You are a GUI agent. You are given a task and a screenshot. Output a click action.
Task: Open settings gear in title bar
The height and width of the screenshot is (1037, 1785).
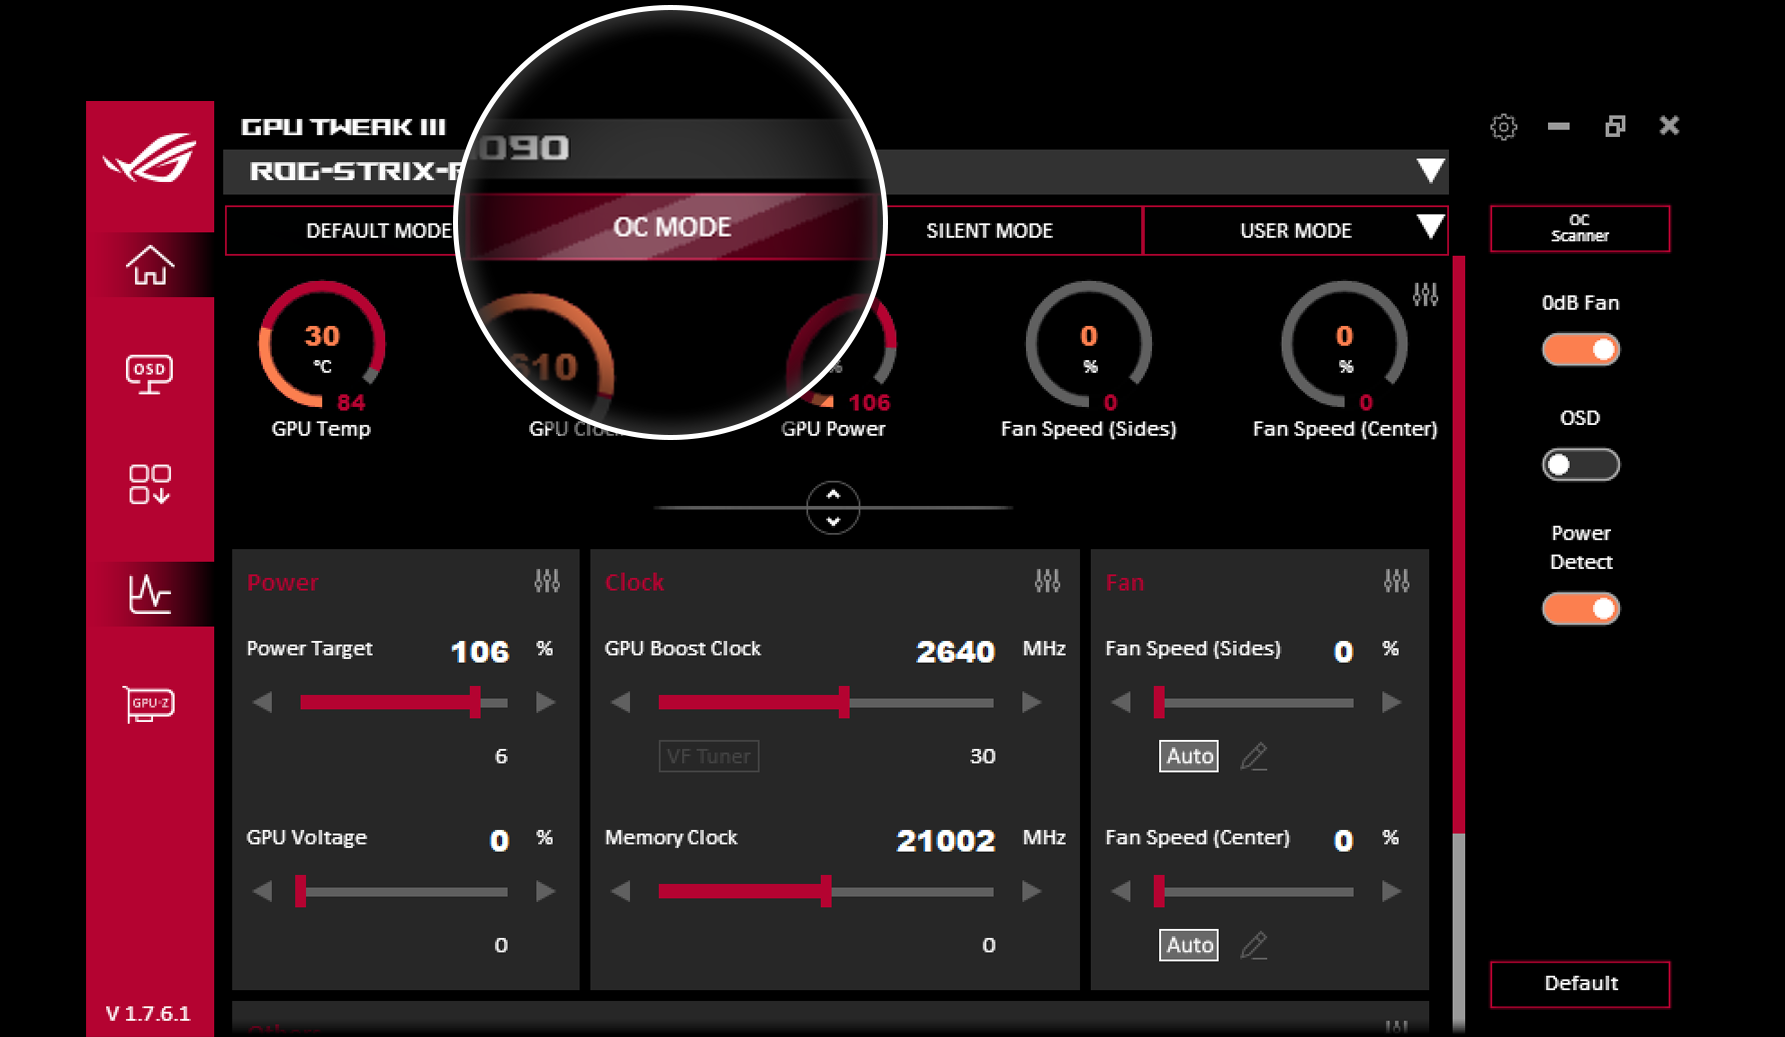click(x=1503, y=127)
